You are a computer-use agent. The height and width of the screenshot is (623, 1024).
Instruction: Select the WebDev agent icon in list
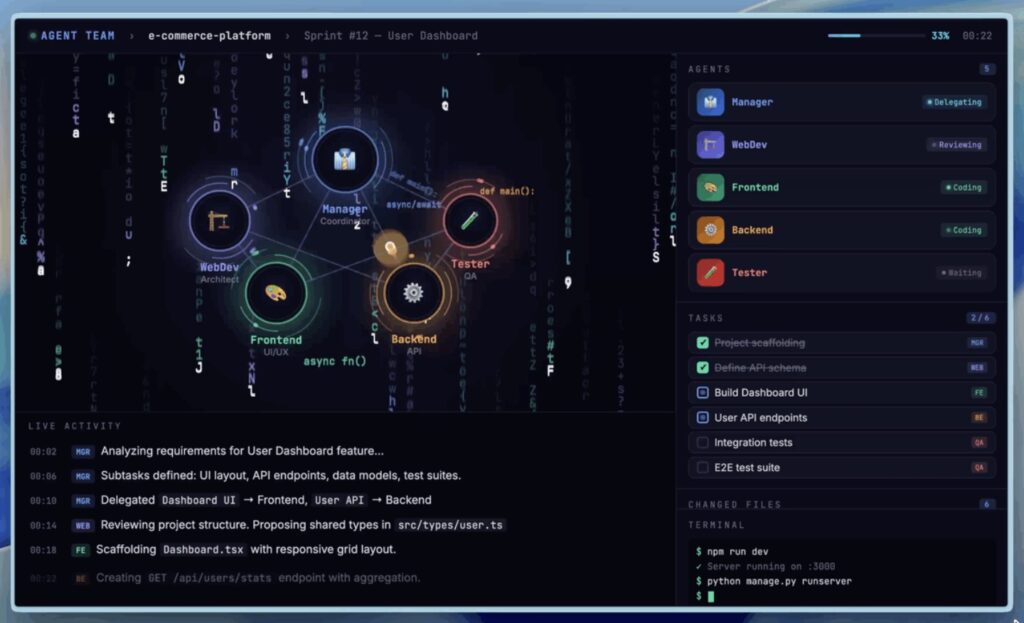coord(710,145)
